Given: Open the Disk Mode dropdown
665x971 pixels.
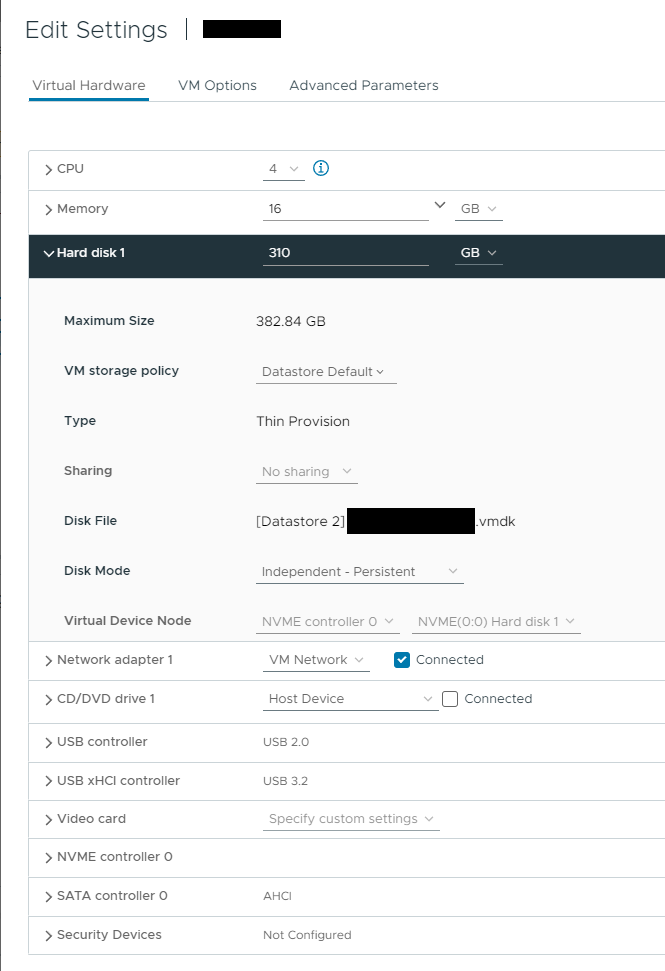Looking at the screenshot, I should point(358,571).
